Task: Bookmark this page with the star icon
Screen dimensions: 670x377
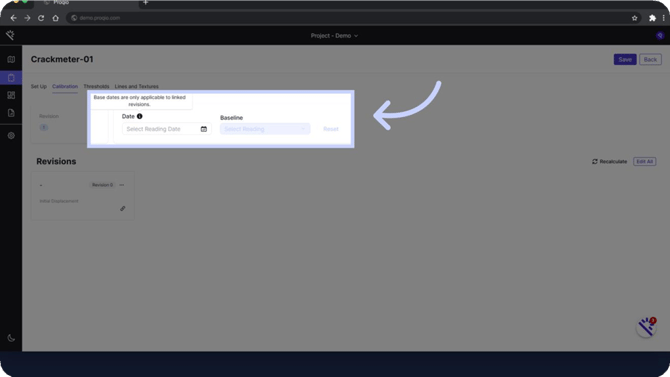Action: [x=635, y=18]
